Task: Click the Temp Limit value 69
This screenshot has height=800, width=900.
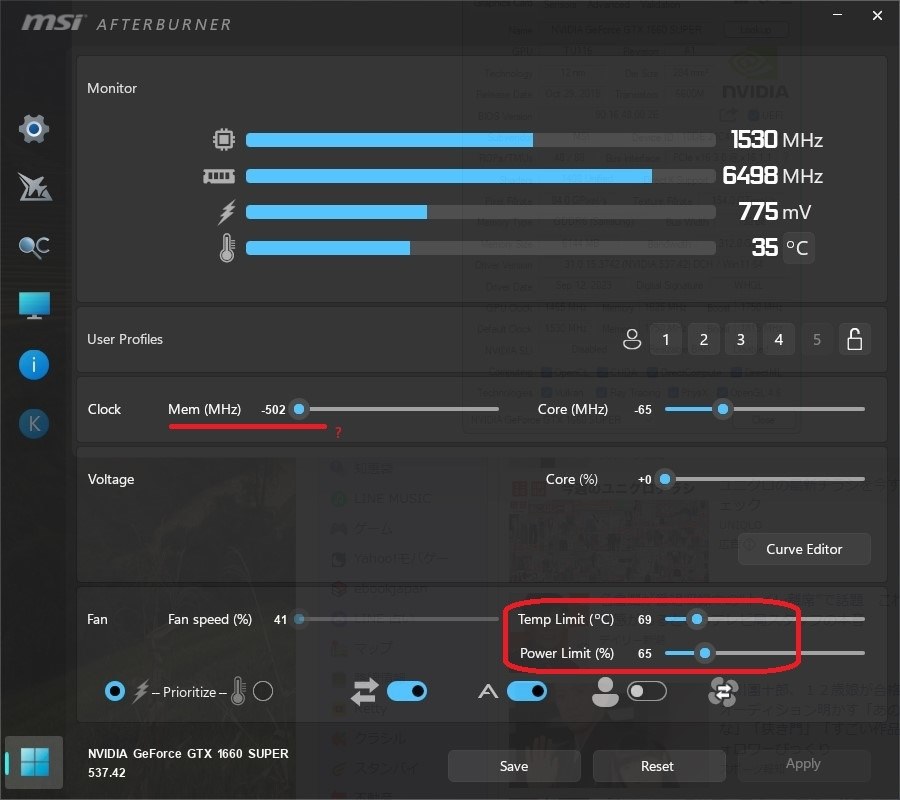Action: pos(645,620)
